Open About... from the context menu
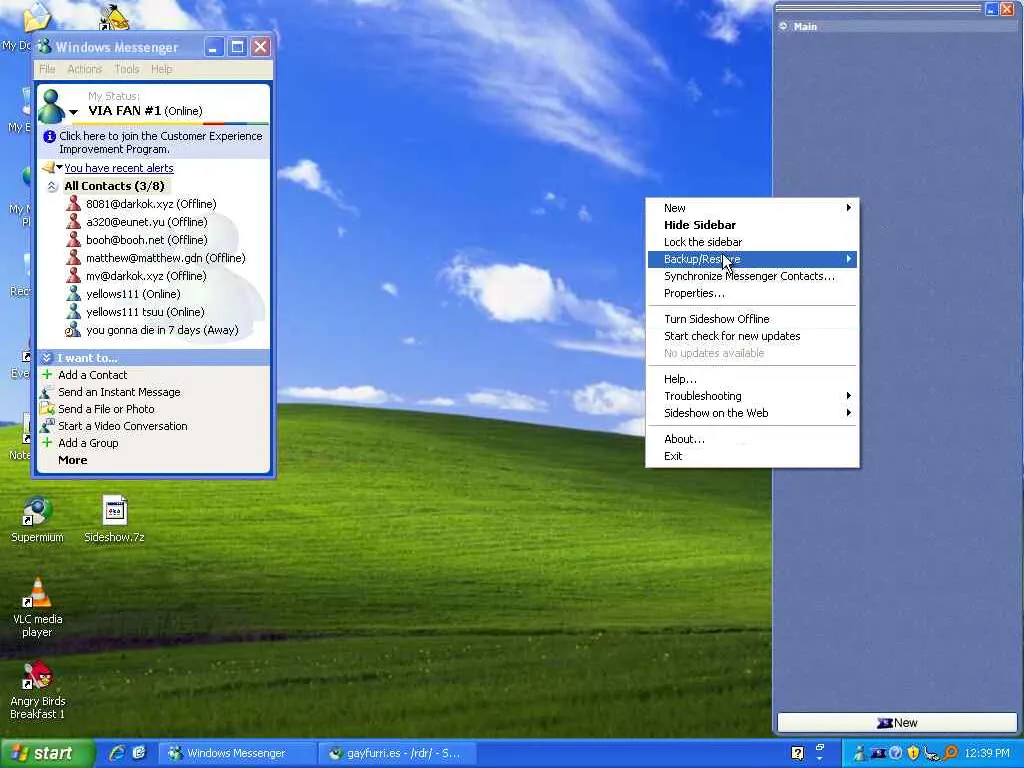The height and width of the screenshot is (768, 1024). 752,439
